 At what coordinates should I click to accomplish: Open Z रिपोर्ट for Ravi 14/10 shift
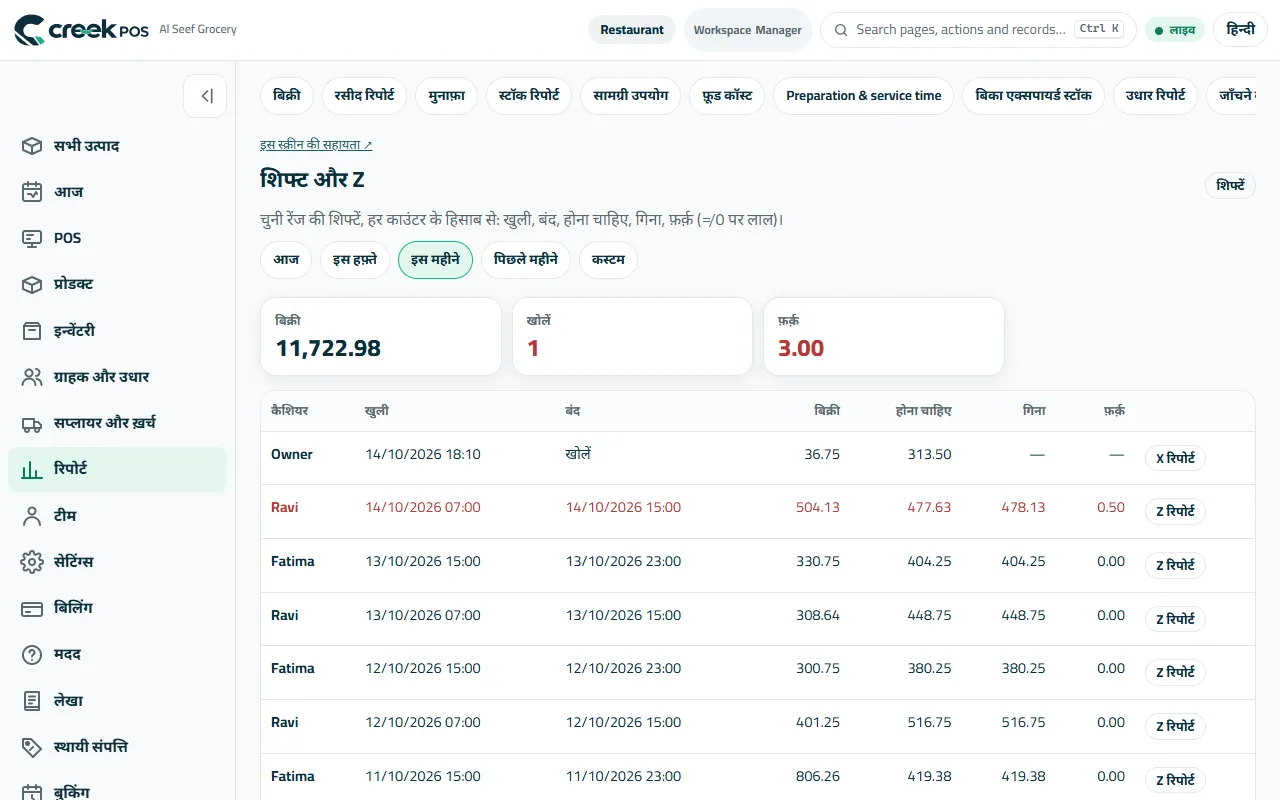[1175, 511]
